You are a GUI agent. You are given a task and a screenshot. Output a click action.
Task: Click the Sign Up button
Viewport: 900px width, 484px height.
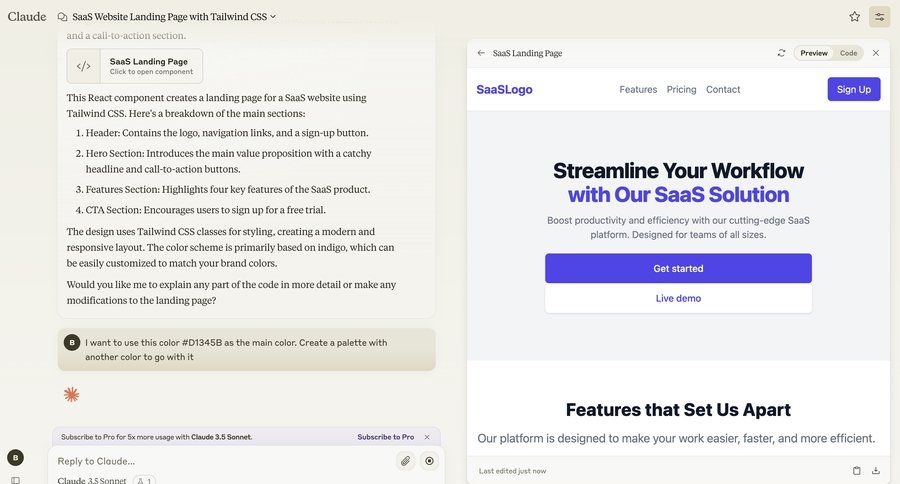point(854,89)
